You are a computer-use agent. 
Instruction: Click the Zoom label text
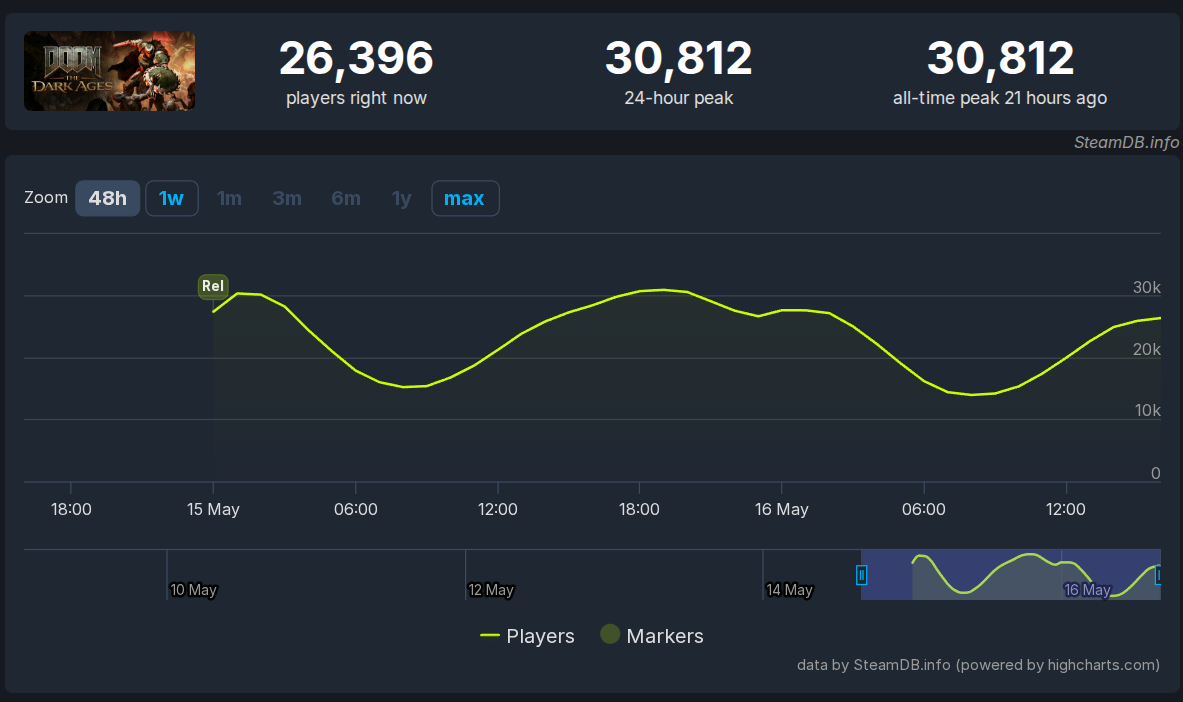[46, 198]
